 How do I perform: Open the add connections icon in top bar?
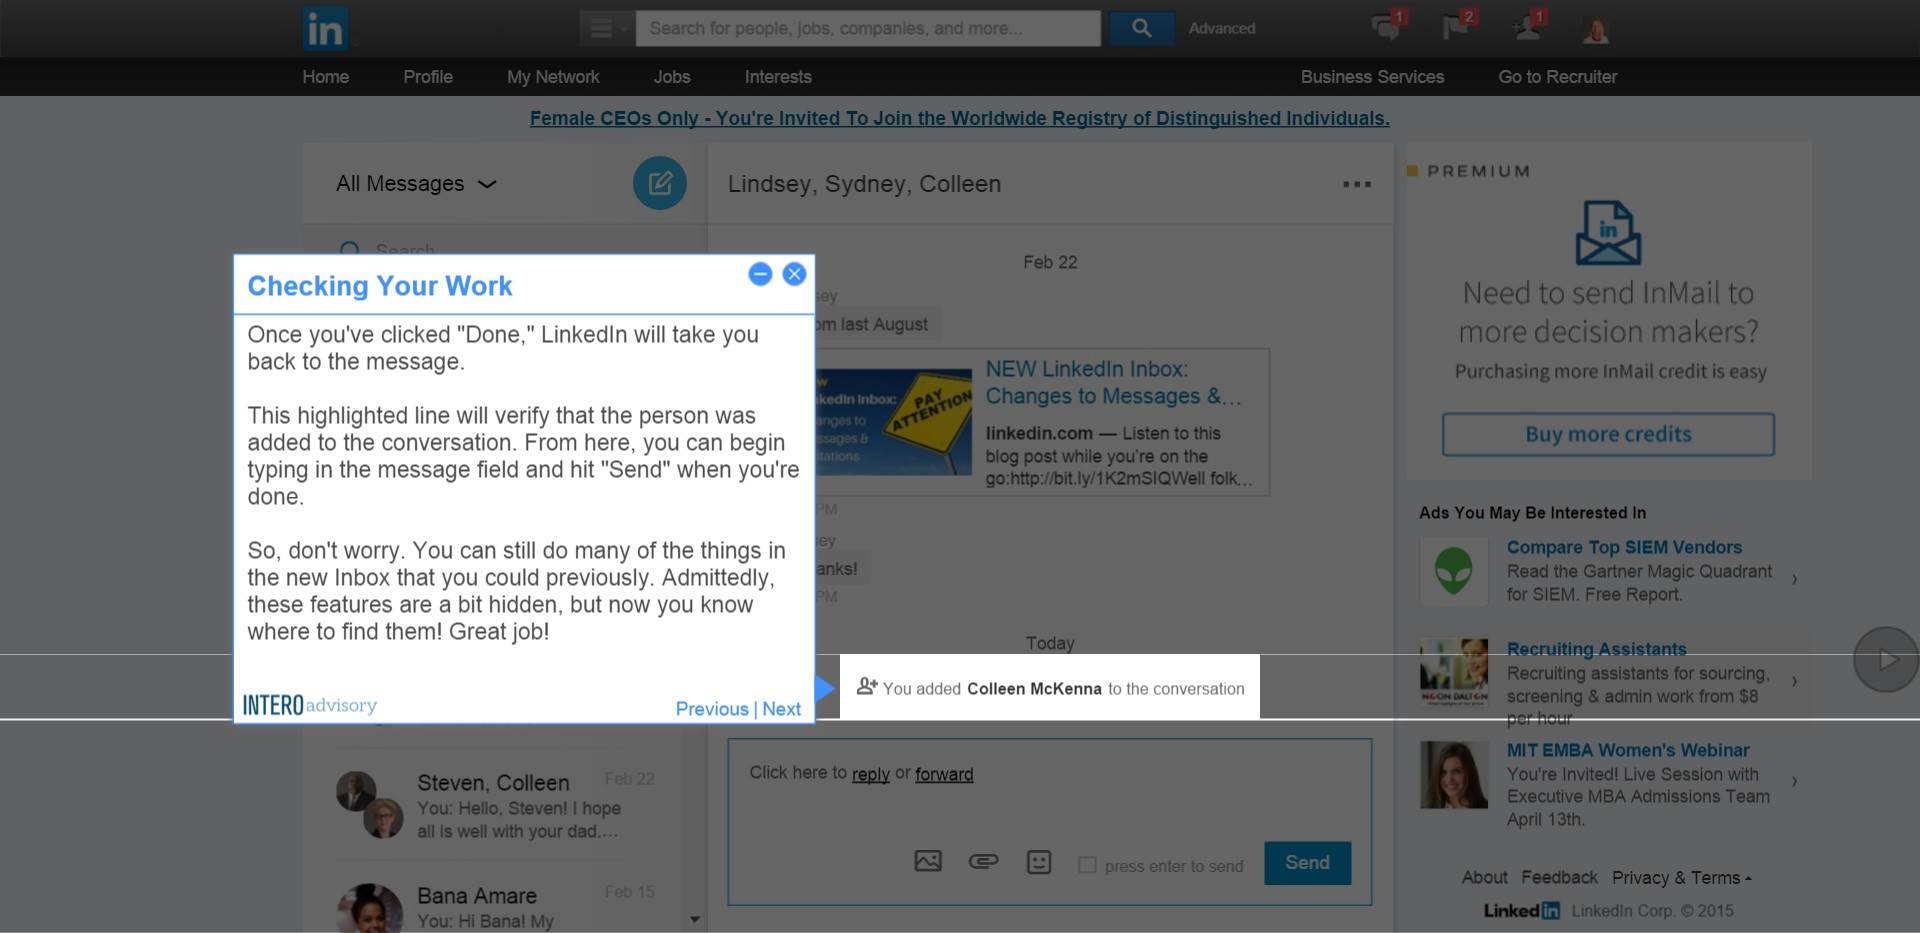tap(1528, 25)
